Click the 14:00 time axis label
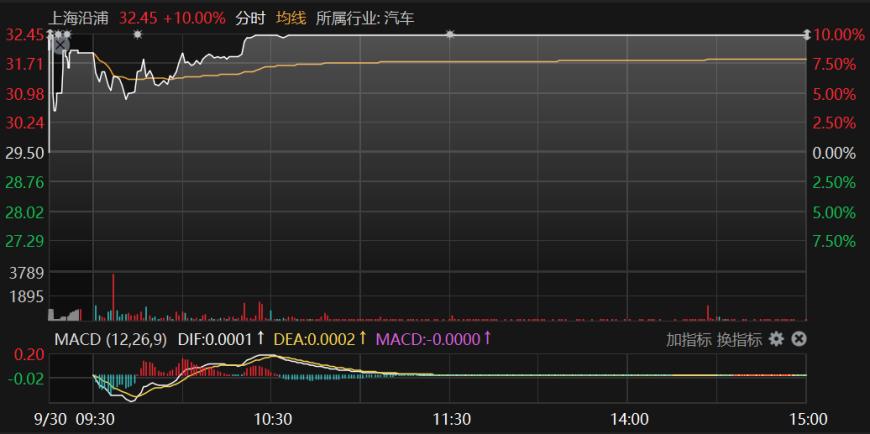 click(629, 418)
